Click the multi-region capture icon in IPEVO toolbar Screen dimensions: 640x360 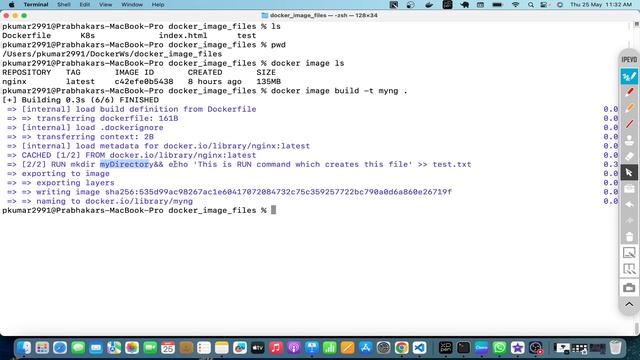pos(629,269)
